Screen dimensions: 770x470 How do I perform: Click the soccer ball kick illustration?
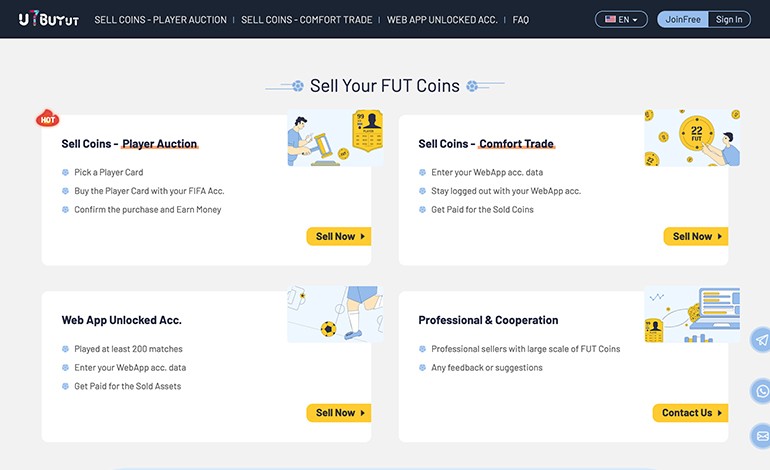pos(335,314)
